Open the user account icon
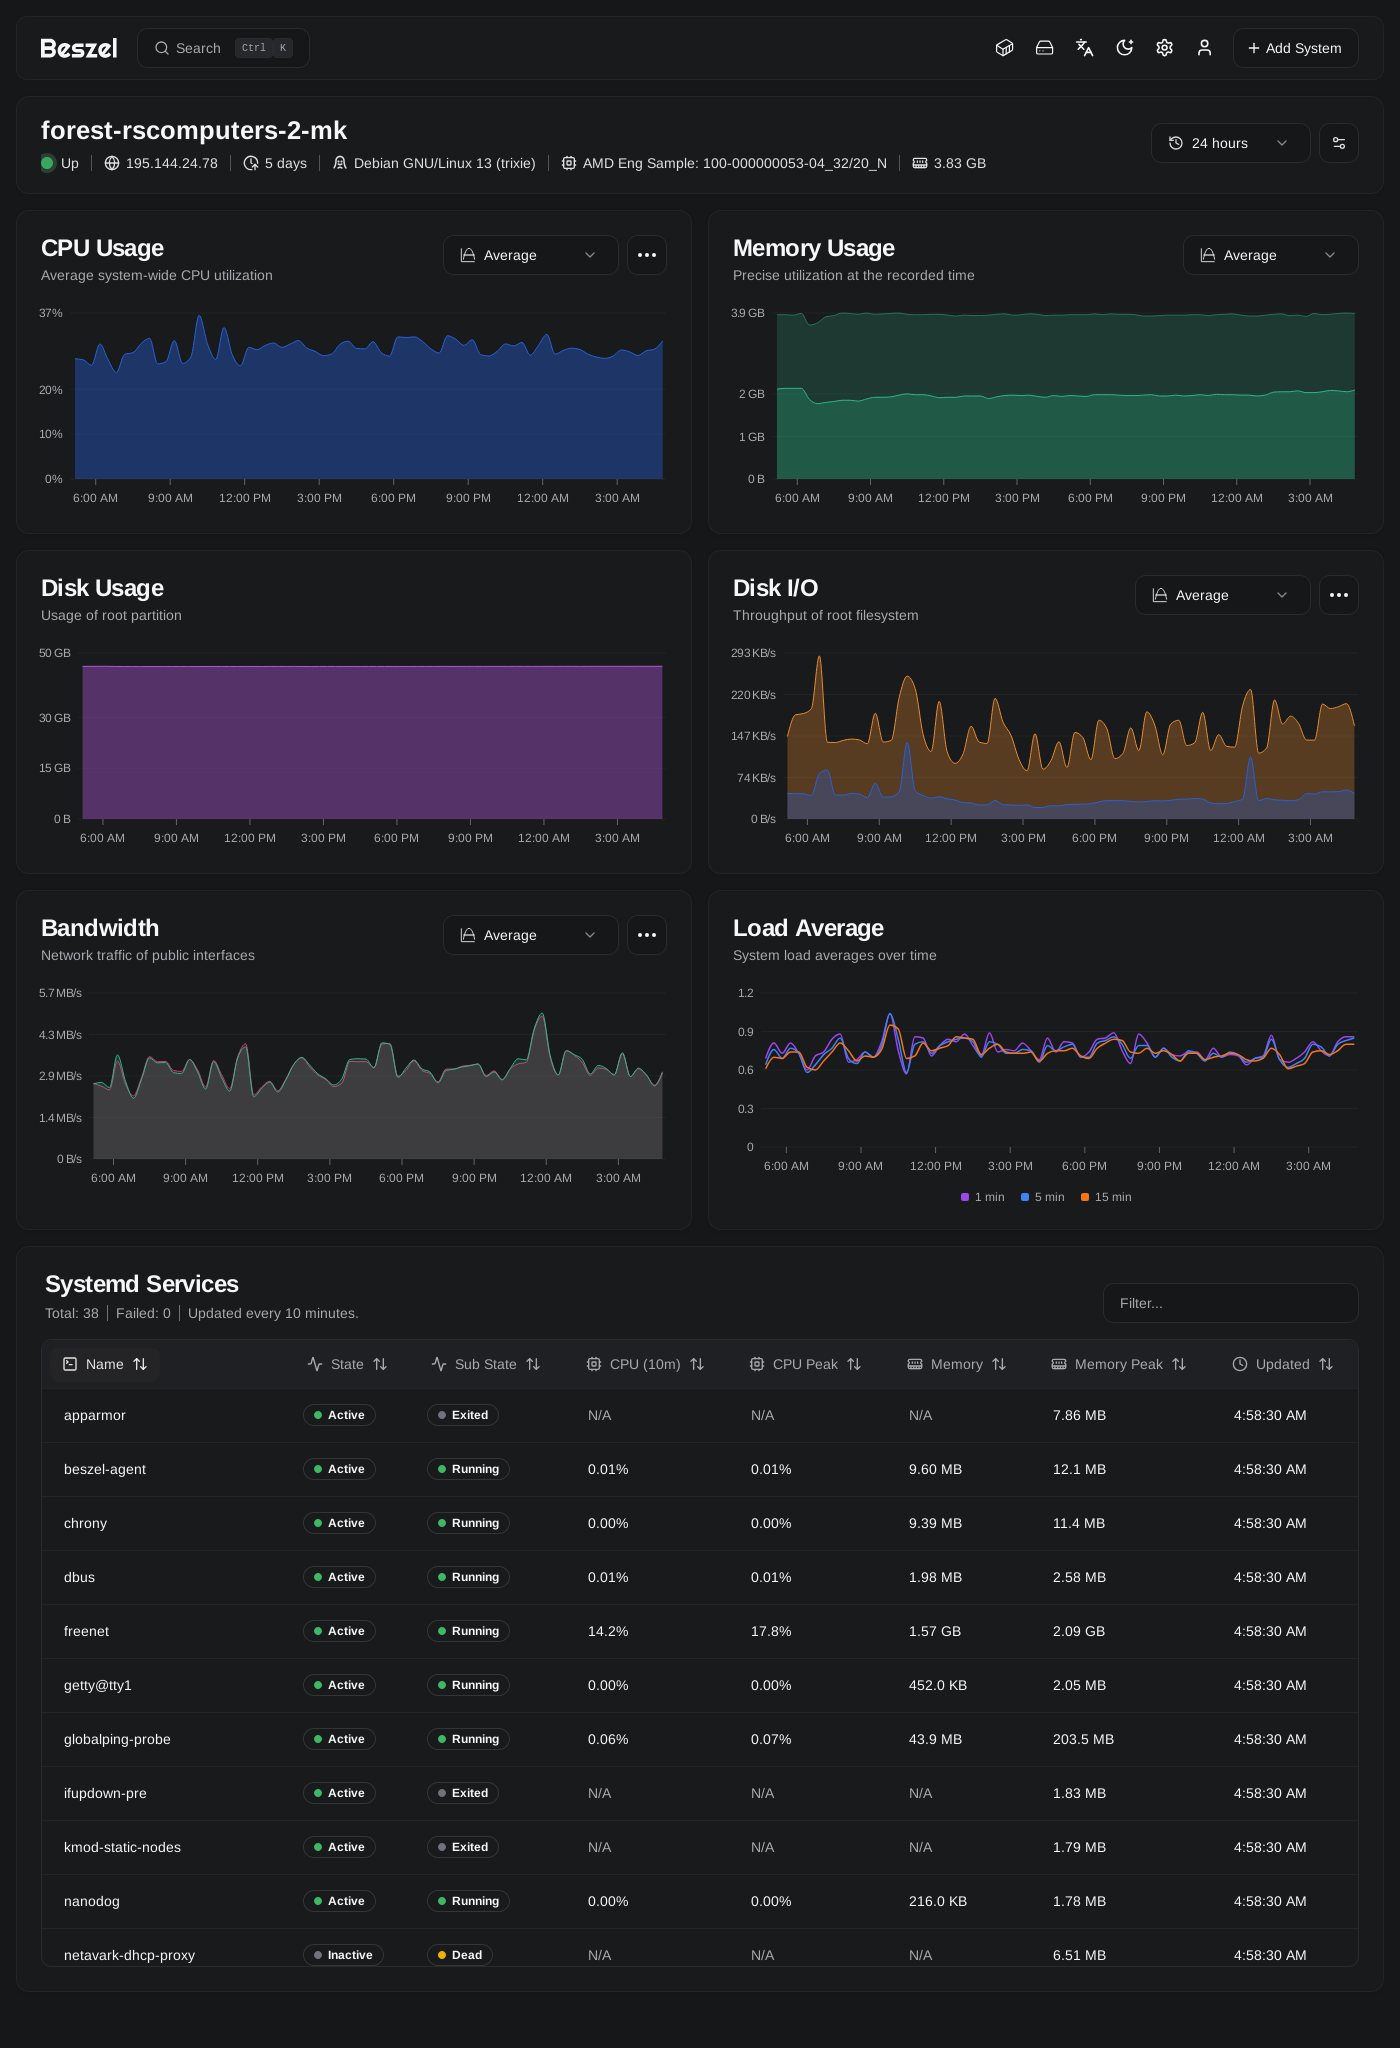This screenshot has width=1400, height=2048. [1205, 48]
